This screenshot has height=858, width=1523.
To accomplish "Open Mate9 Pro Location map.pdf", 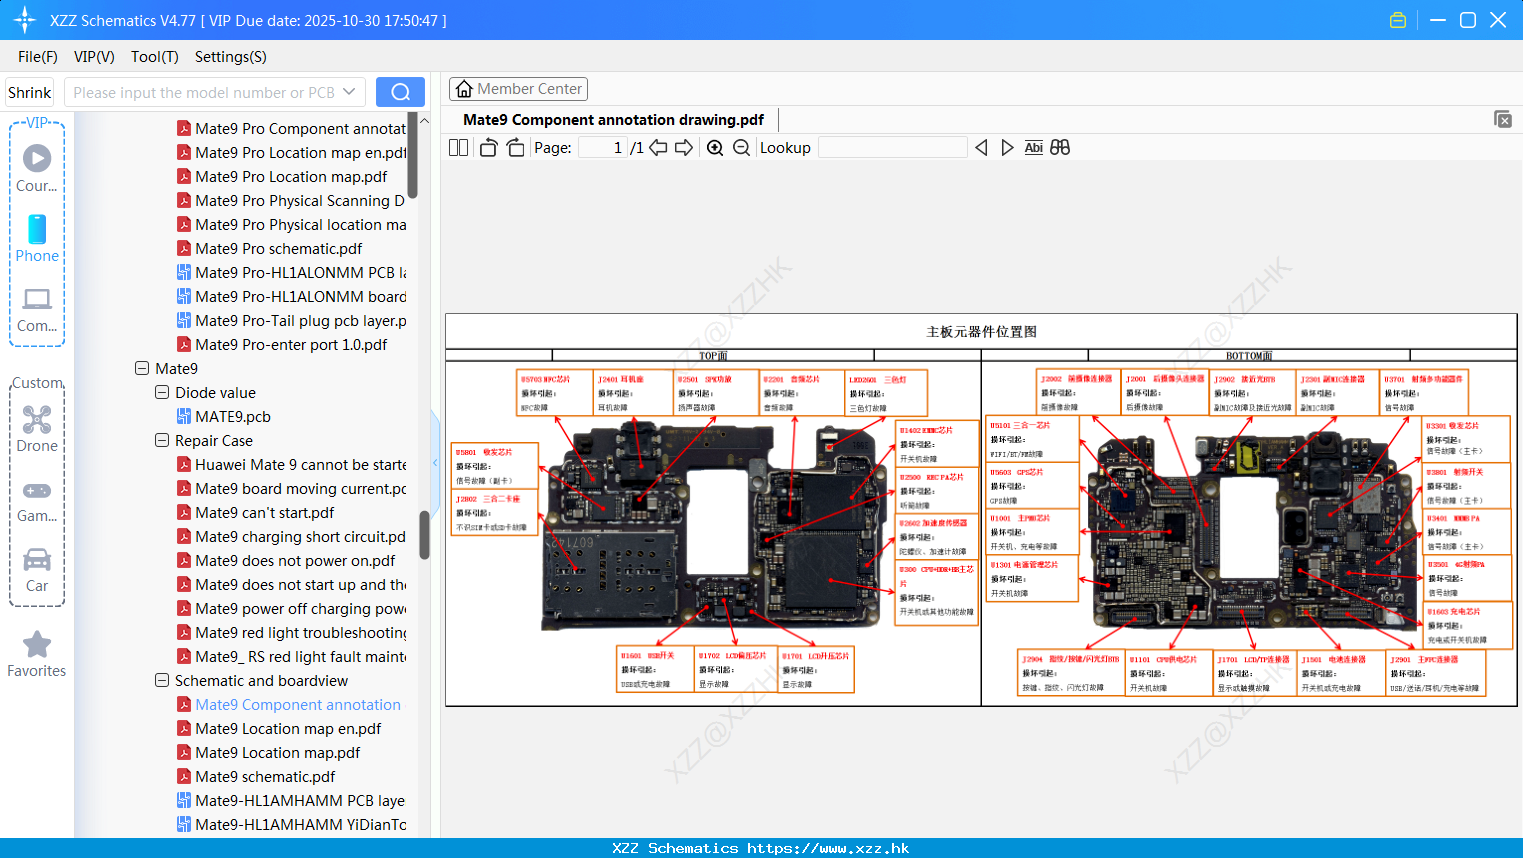I will pos(291,176).
